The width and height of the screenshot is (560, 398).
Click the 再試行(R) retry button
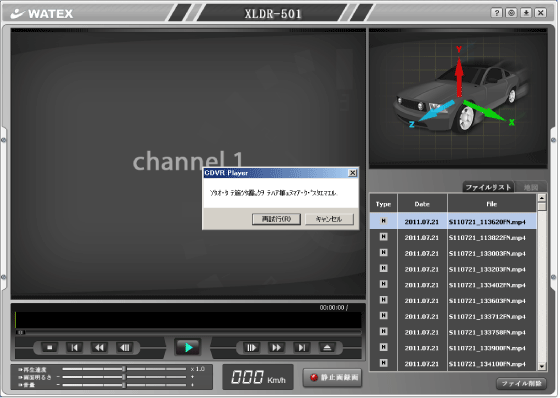(x=276, y=219)
